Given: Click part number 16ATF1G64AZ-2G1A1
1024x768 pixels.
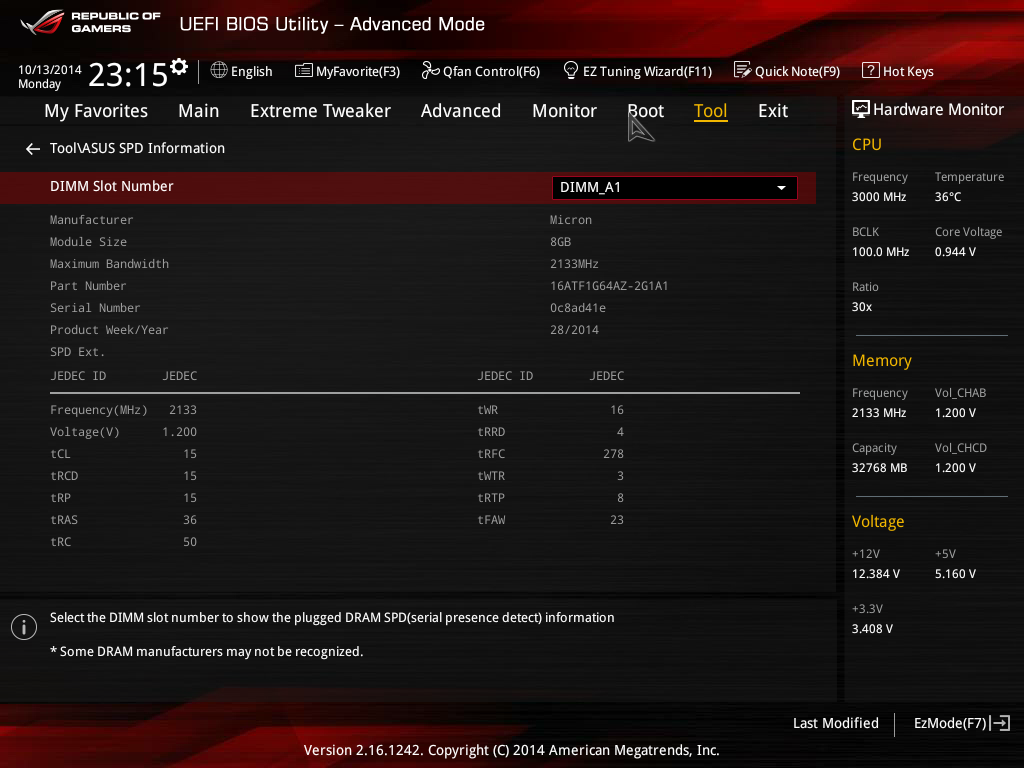Looking at the screenshot, I should click(x=609, y=286).
